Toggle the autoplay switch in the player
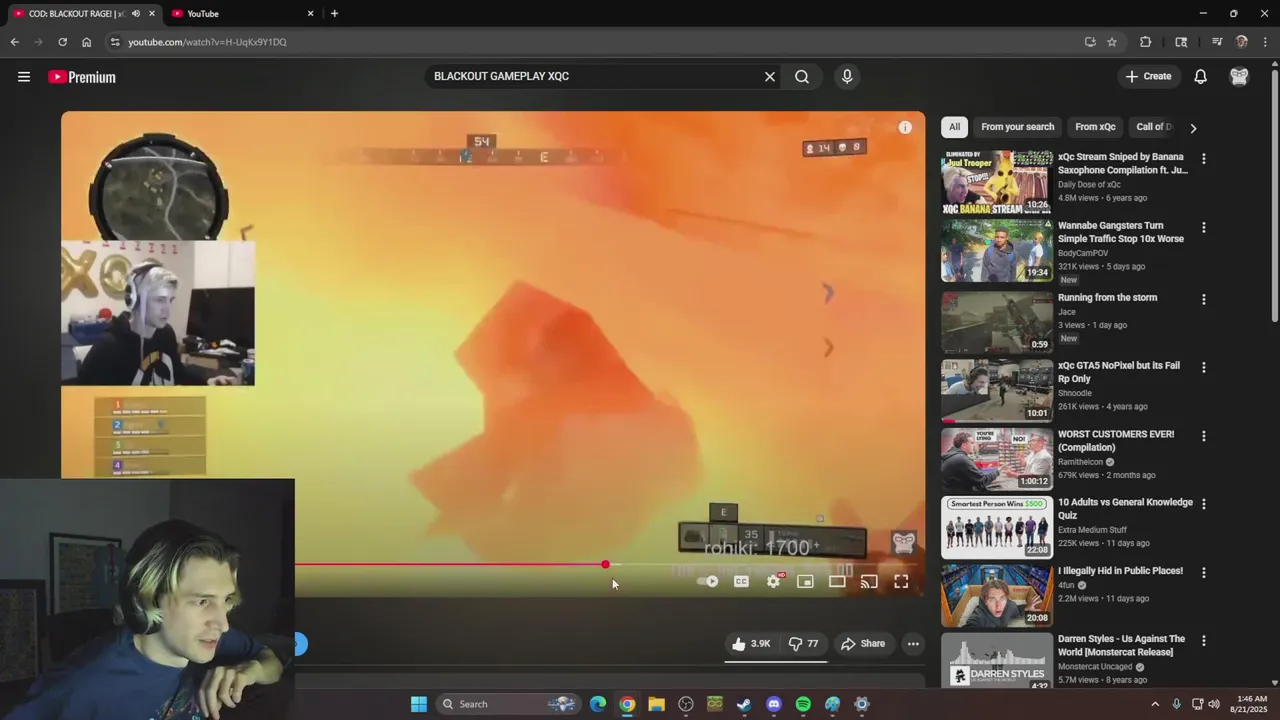1280x720 pixels. pyautogui.click(x=708, y=581)
